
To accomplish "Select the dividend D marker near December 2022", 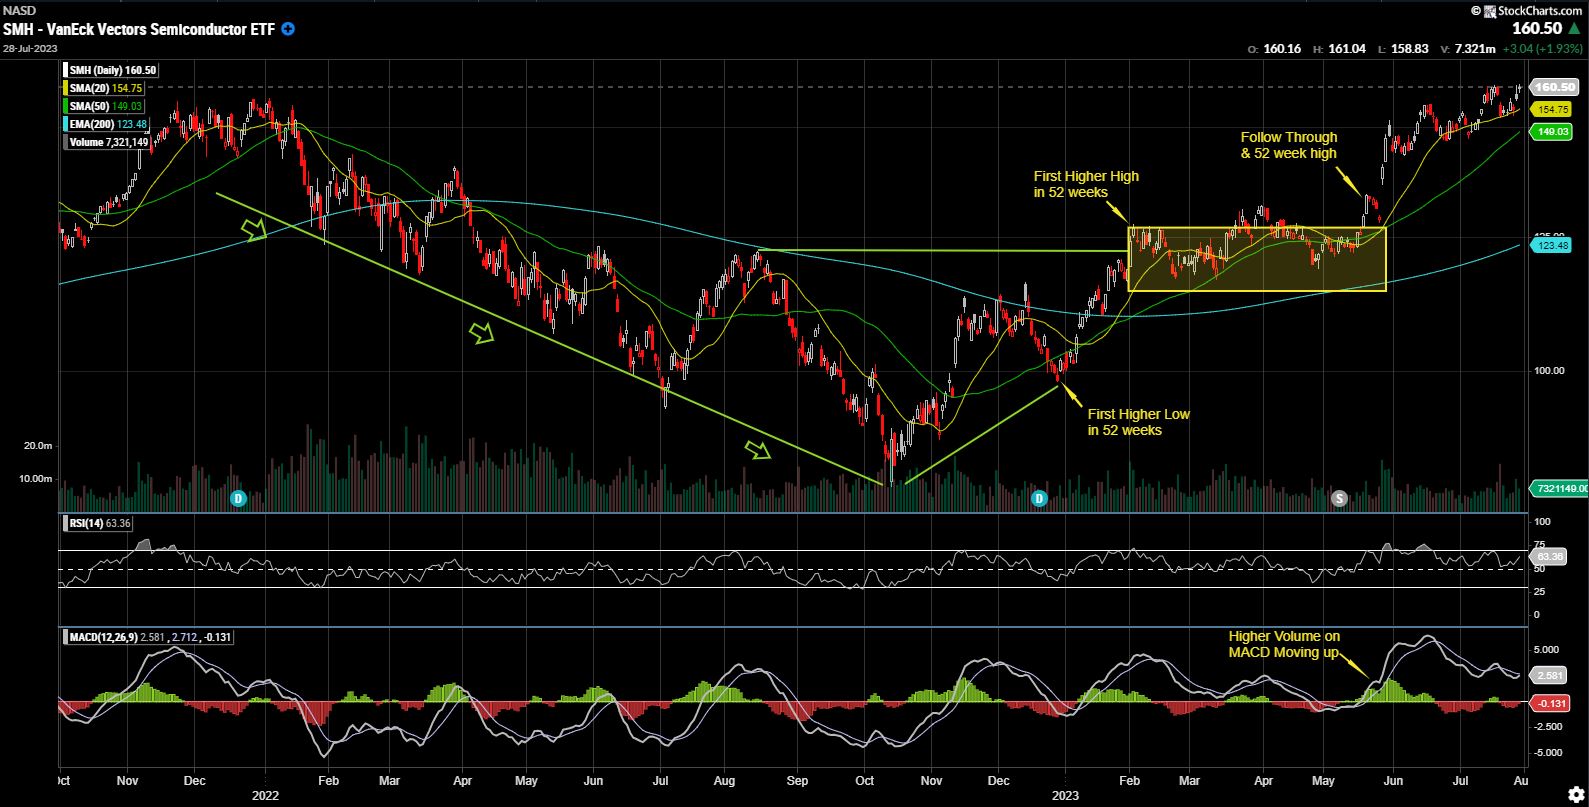I will 1039,498.
